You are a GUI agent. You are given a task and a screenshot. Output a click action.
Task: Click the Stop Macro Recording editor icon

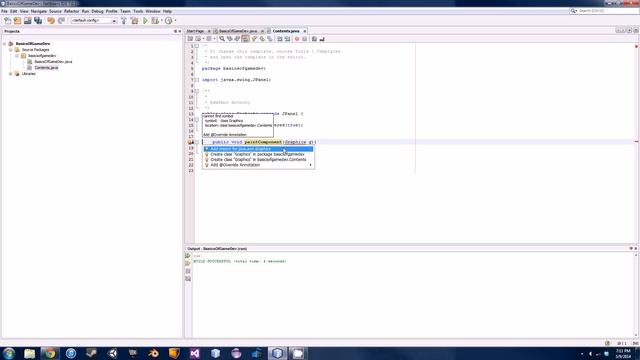304,39
